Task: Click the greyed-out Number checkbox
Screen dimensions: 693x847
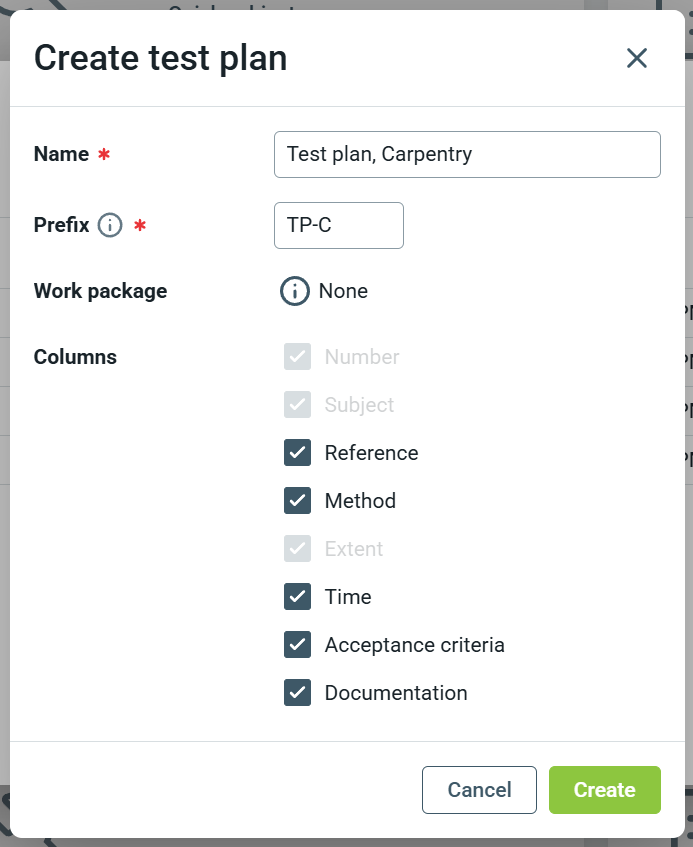Action: pyautogui.click(x=298, y=357)
